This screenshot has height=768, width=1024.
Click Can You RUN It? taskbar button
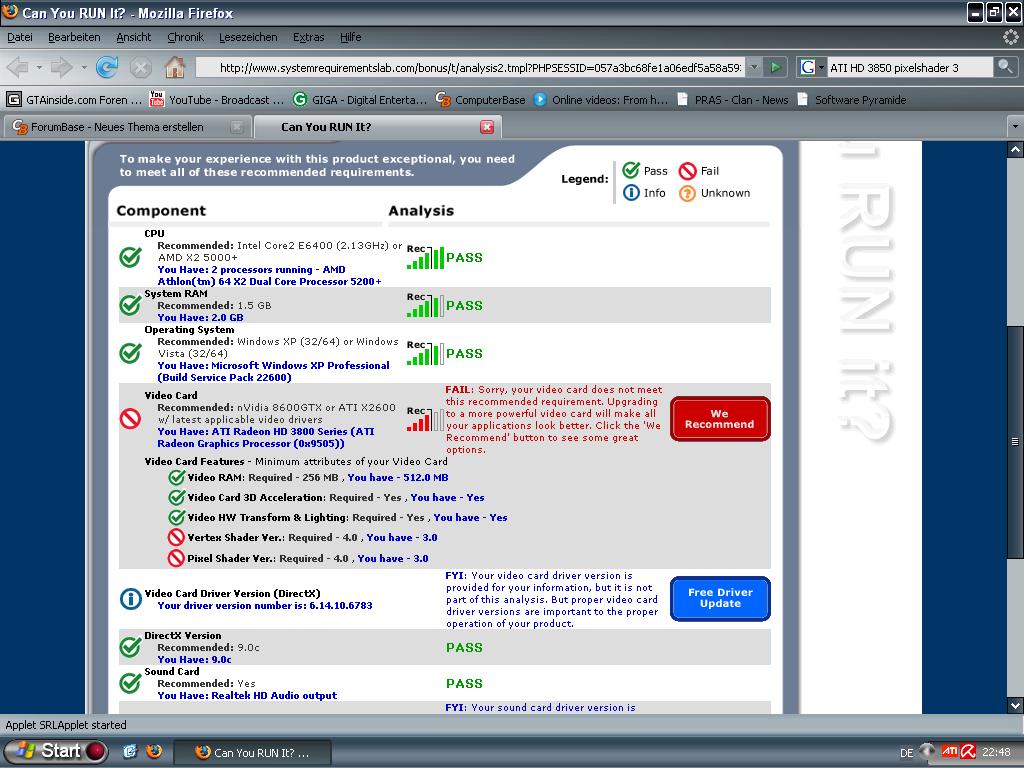pyautogui.click(x=253, y=752)
